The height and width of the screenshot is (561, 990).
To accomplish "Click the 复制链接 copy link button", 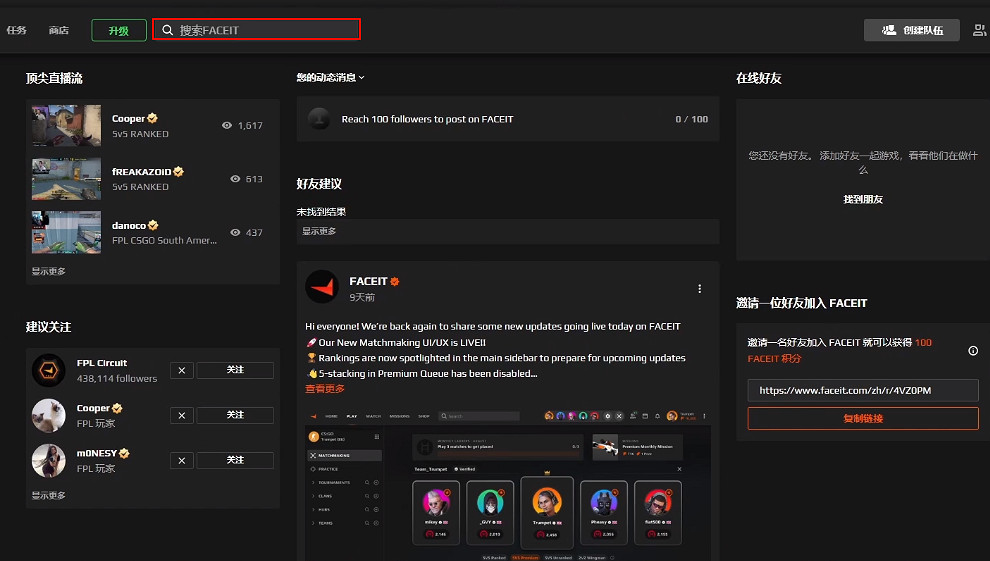I will pyautogui.click(x=863, y=418).
